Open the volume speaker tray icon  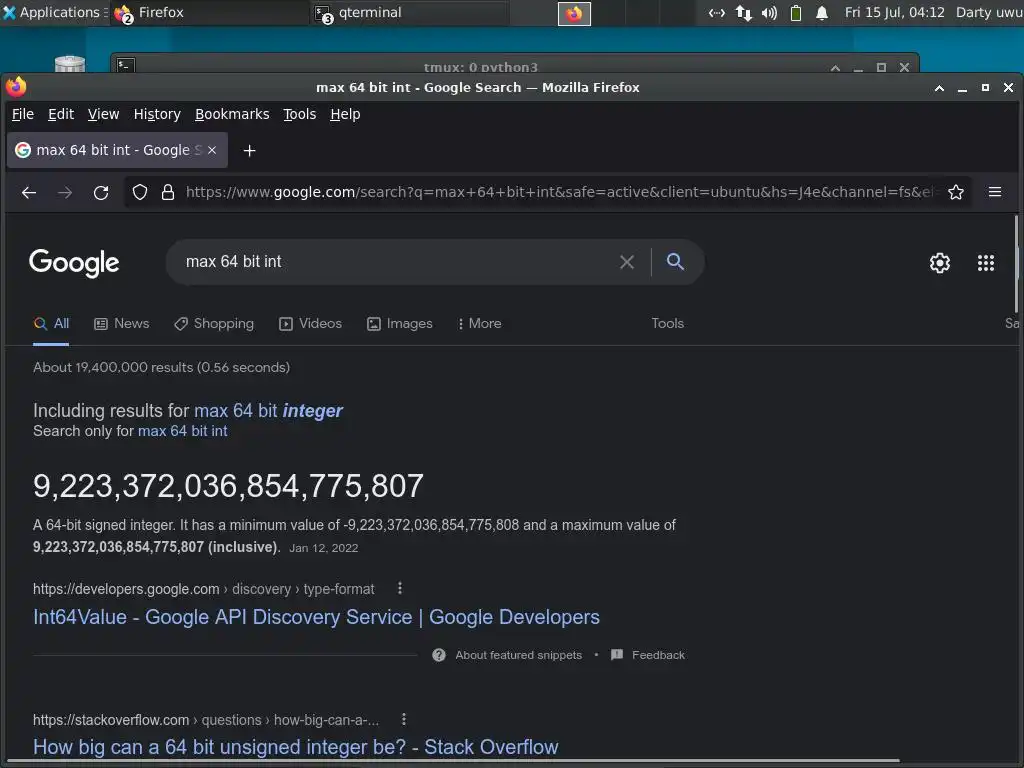(x=769, y=12)
